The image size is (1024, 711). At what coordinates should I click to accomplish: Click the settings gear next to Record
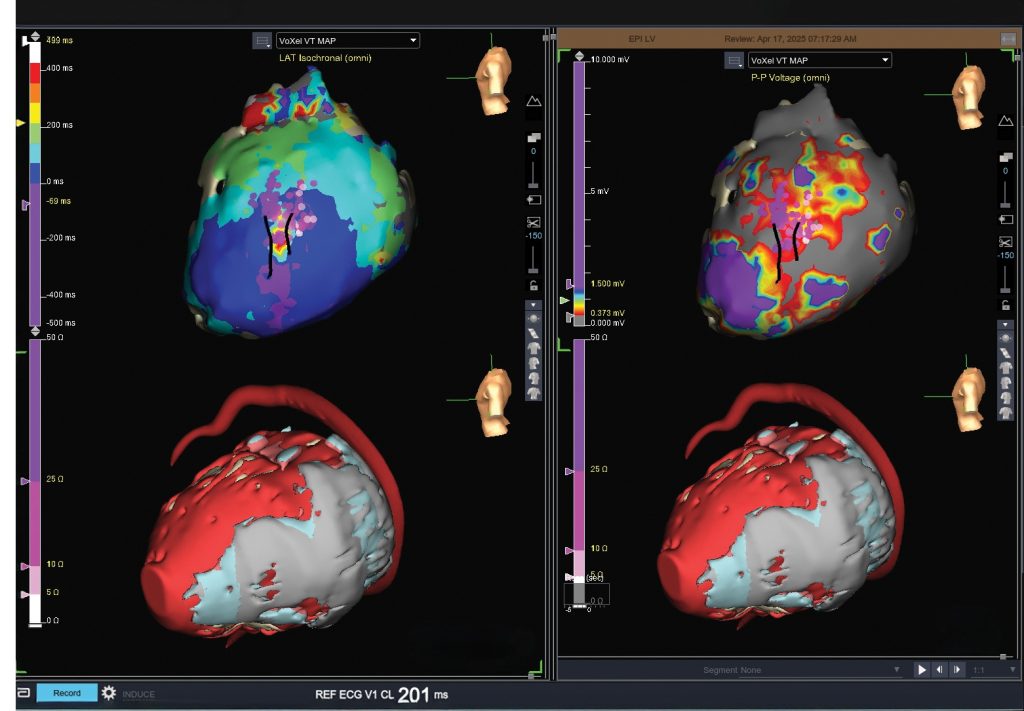(x=109, y=693)
